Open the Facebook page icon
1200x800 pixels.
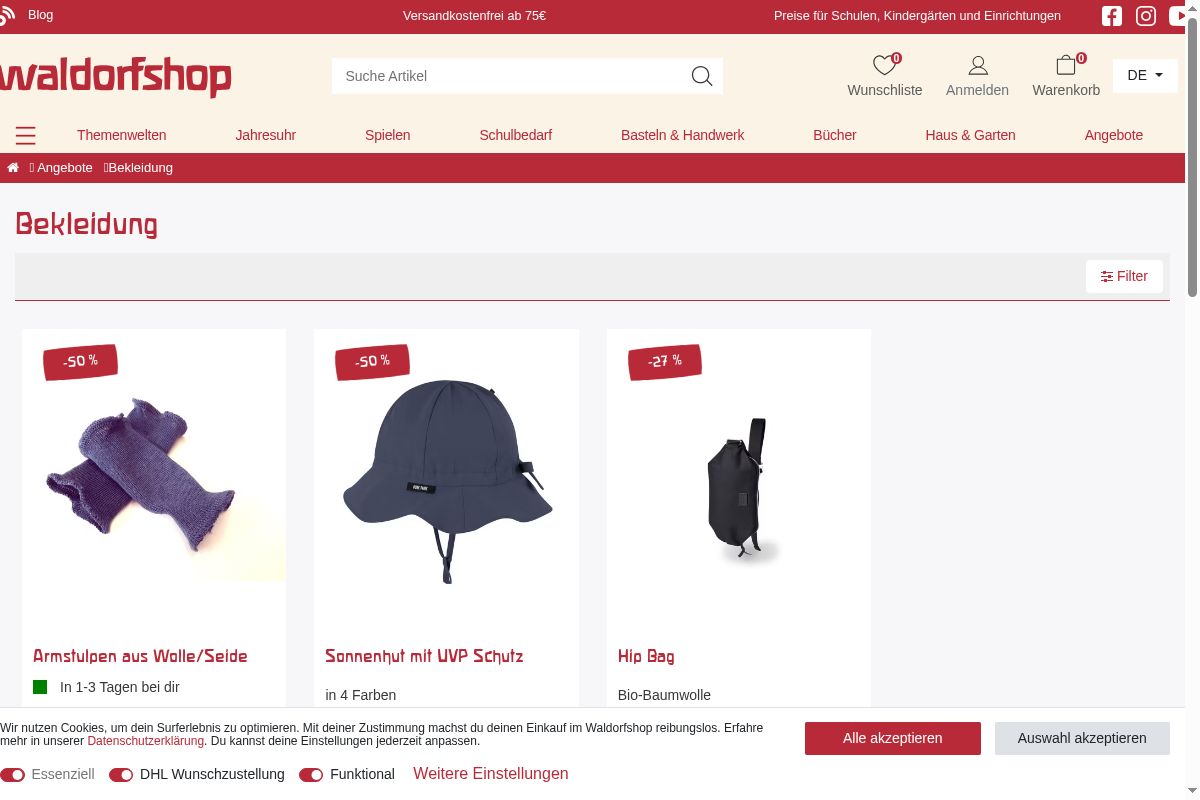pos(1112,16)
